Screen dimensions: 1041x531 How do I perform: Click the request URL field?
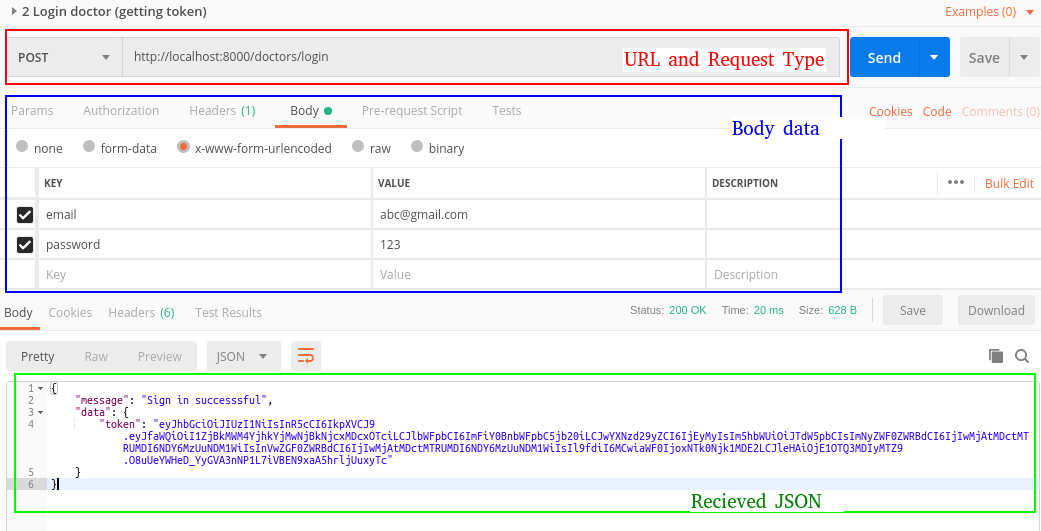tap(481, 58)
